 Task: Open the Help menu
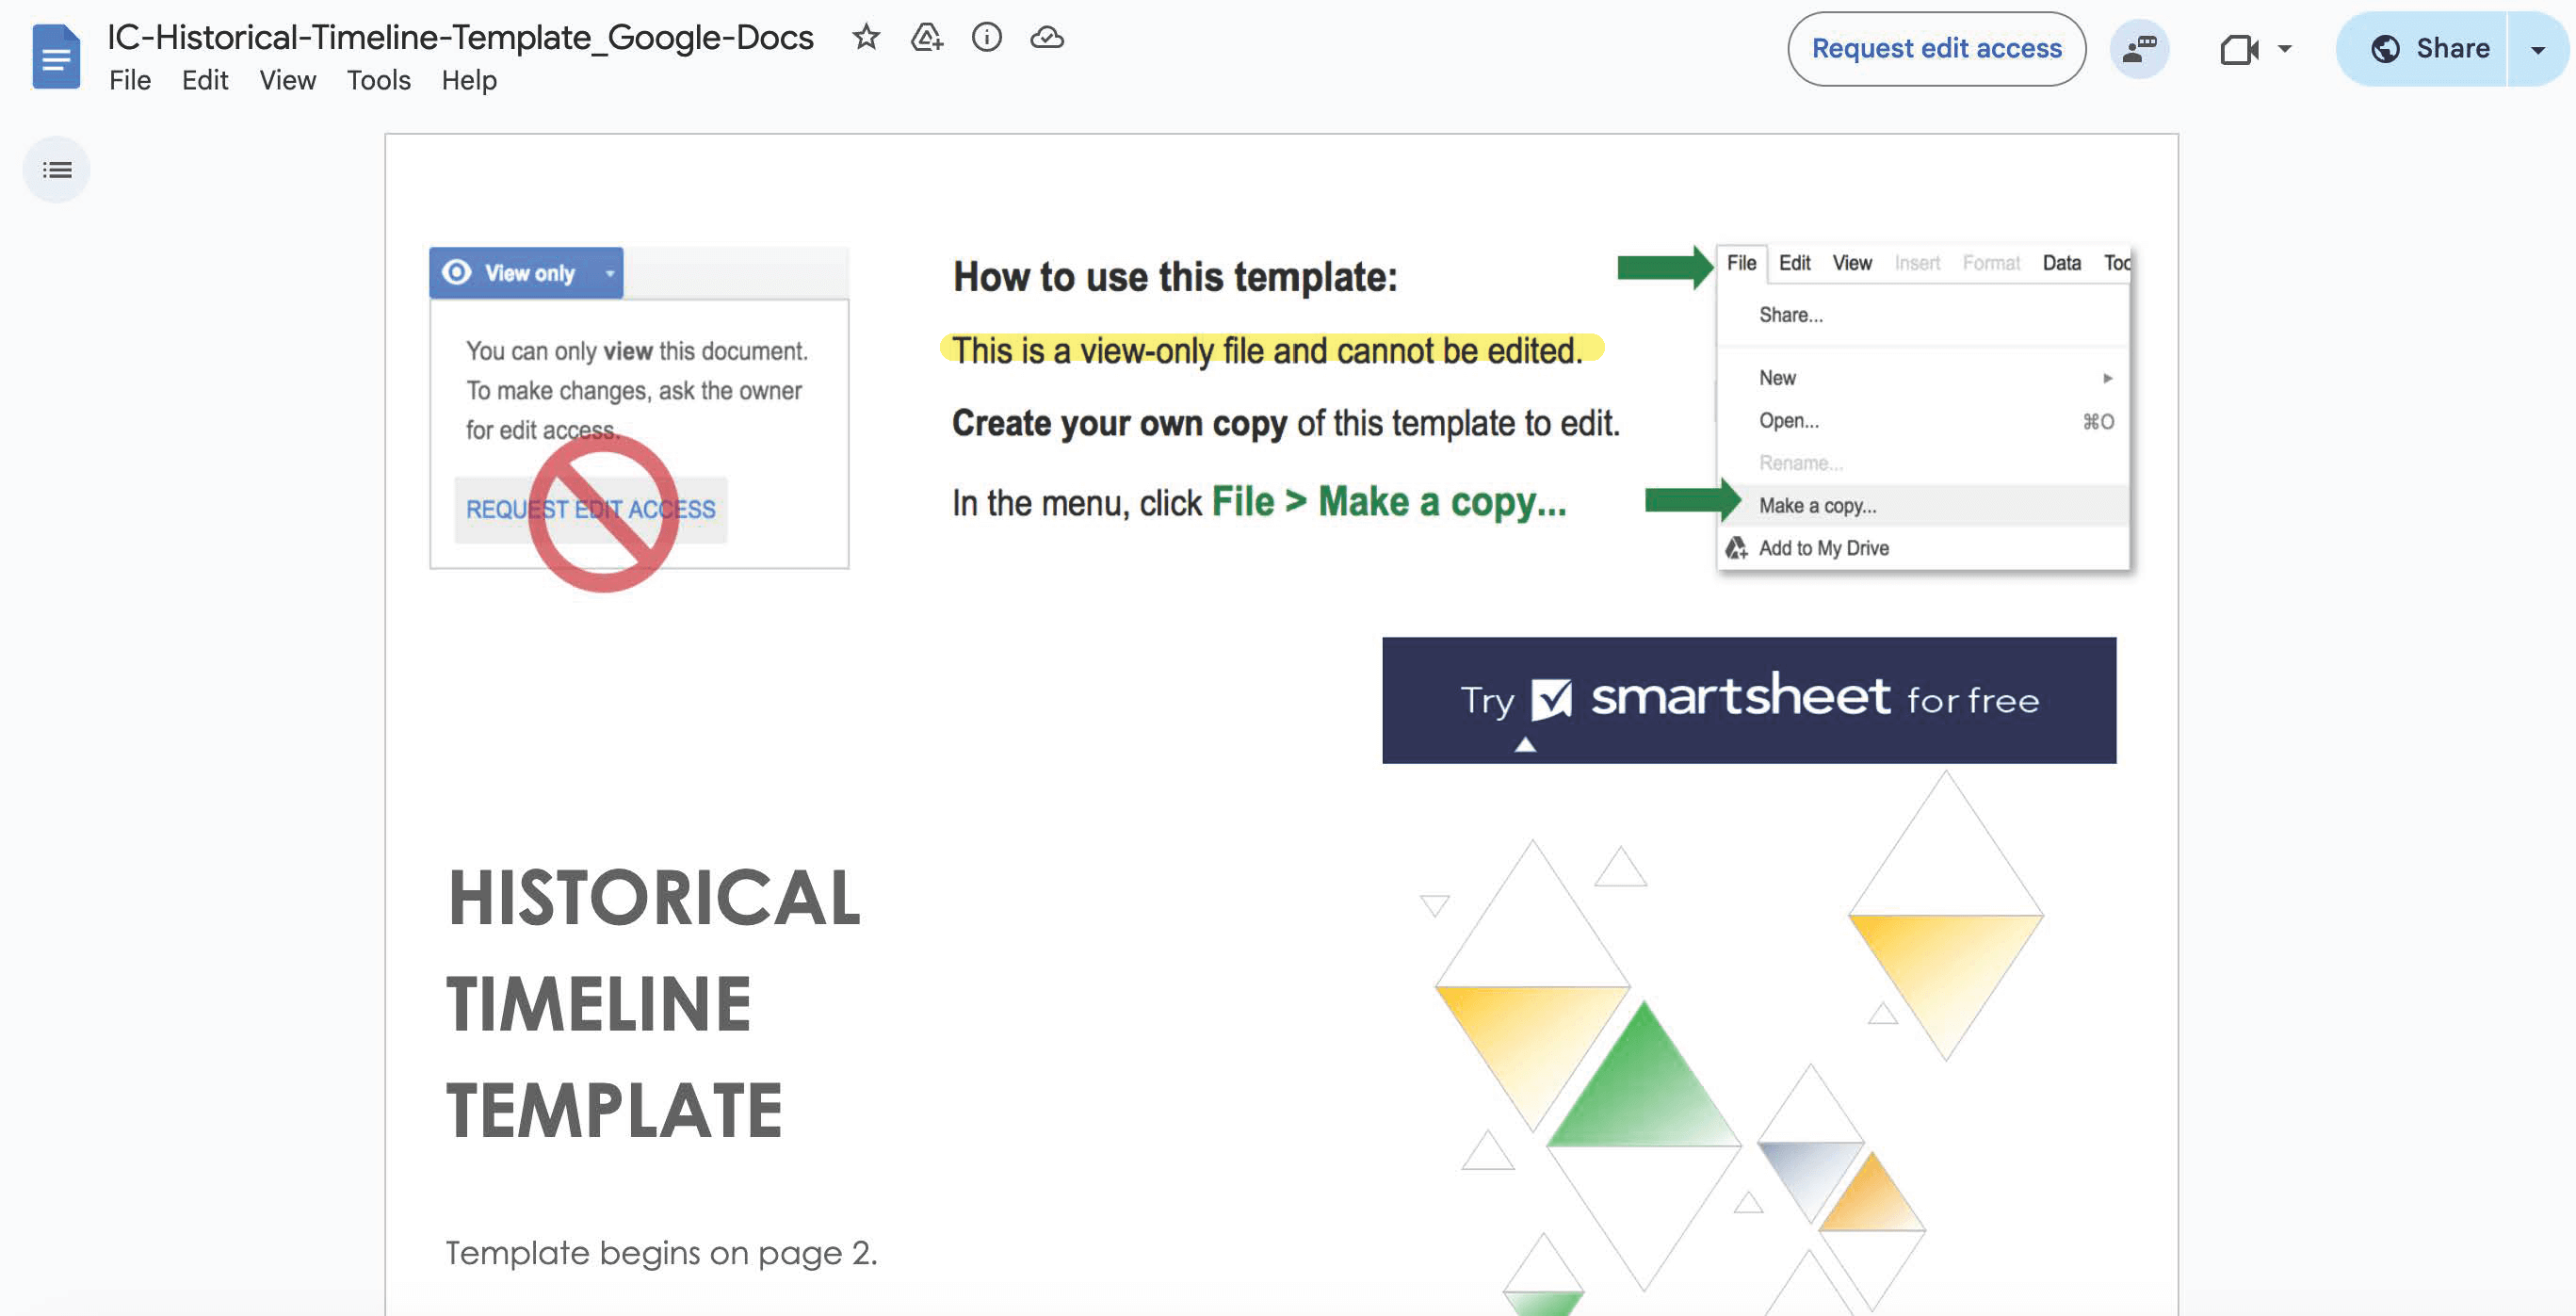[x=468, y=80]
